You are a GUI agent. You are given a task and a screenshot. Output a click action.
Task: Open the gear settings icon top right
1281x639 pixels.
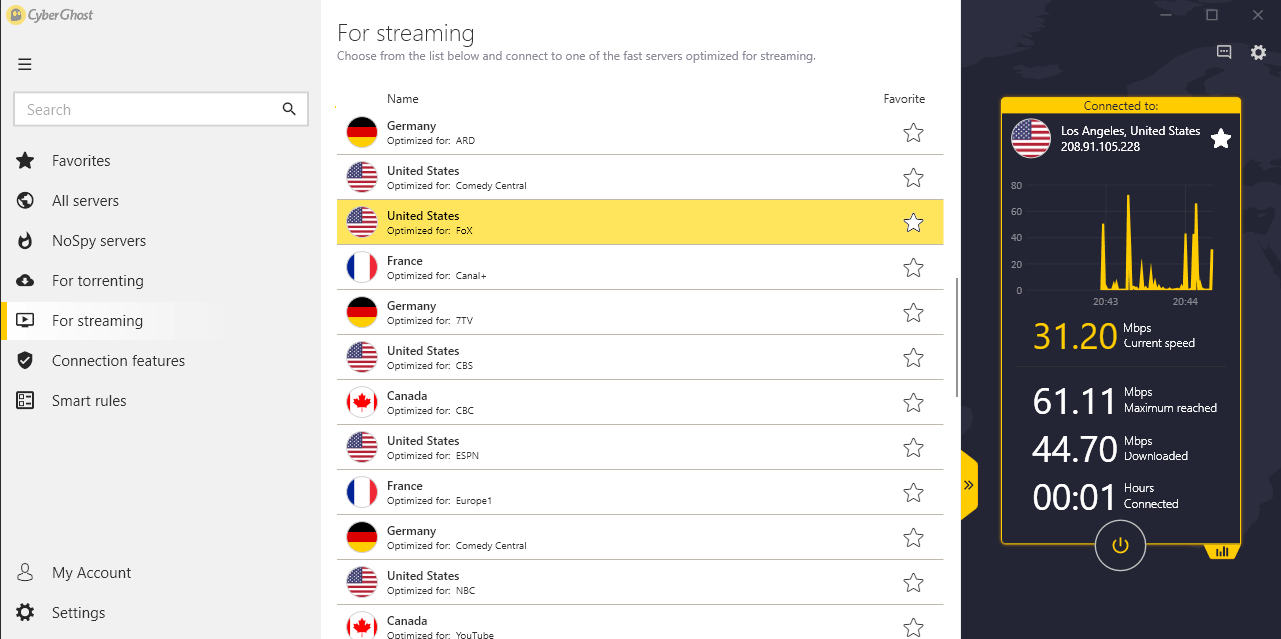1259,52
